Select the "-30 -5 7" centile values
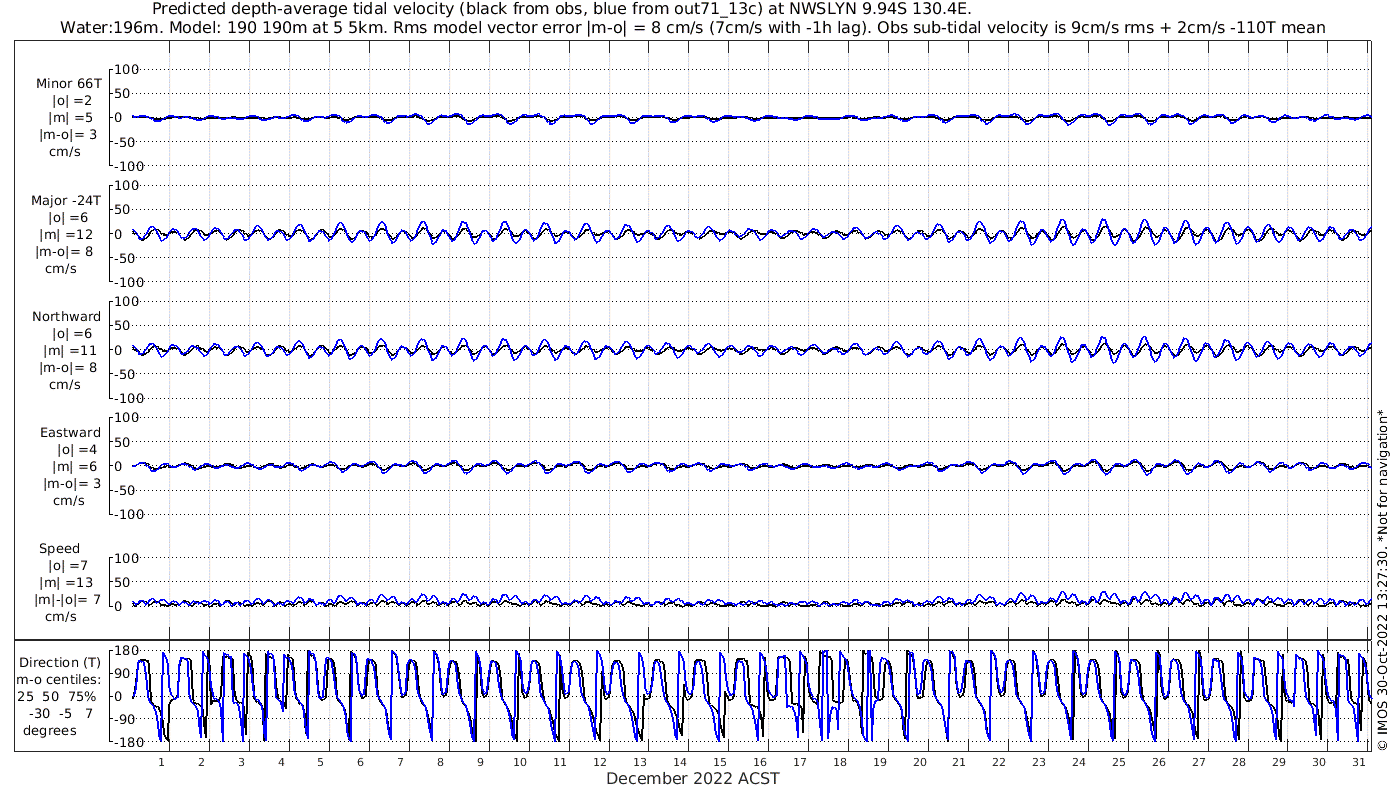The image size is (1400, 800). pyautogui.click(x=60, y=713)
